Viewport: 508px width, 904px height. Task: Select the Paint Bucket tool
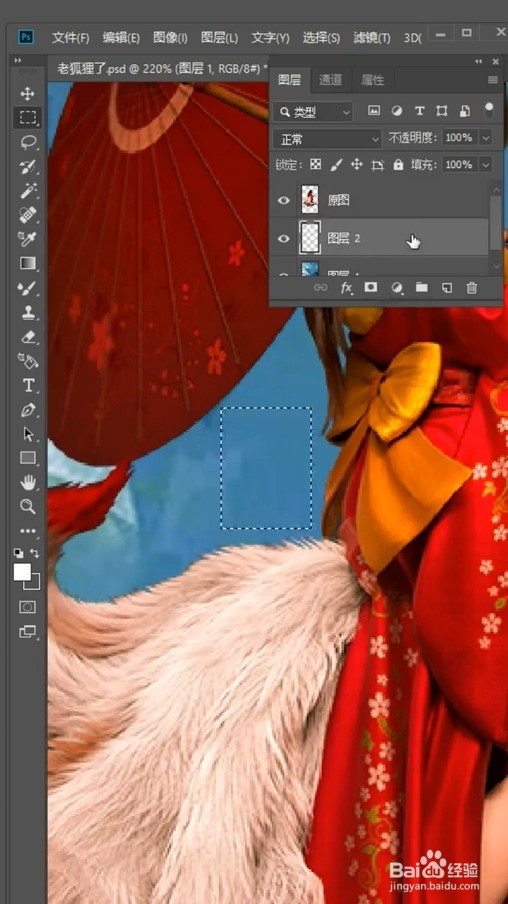[x=27, y=361]
